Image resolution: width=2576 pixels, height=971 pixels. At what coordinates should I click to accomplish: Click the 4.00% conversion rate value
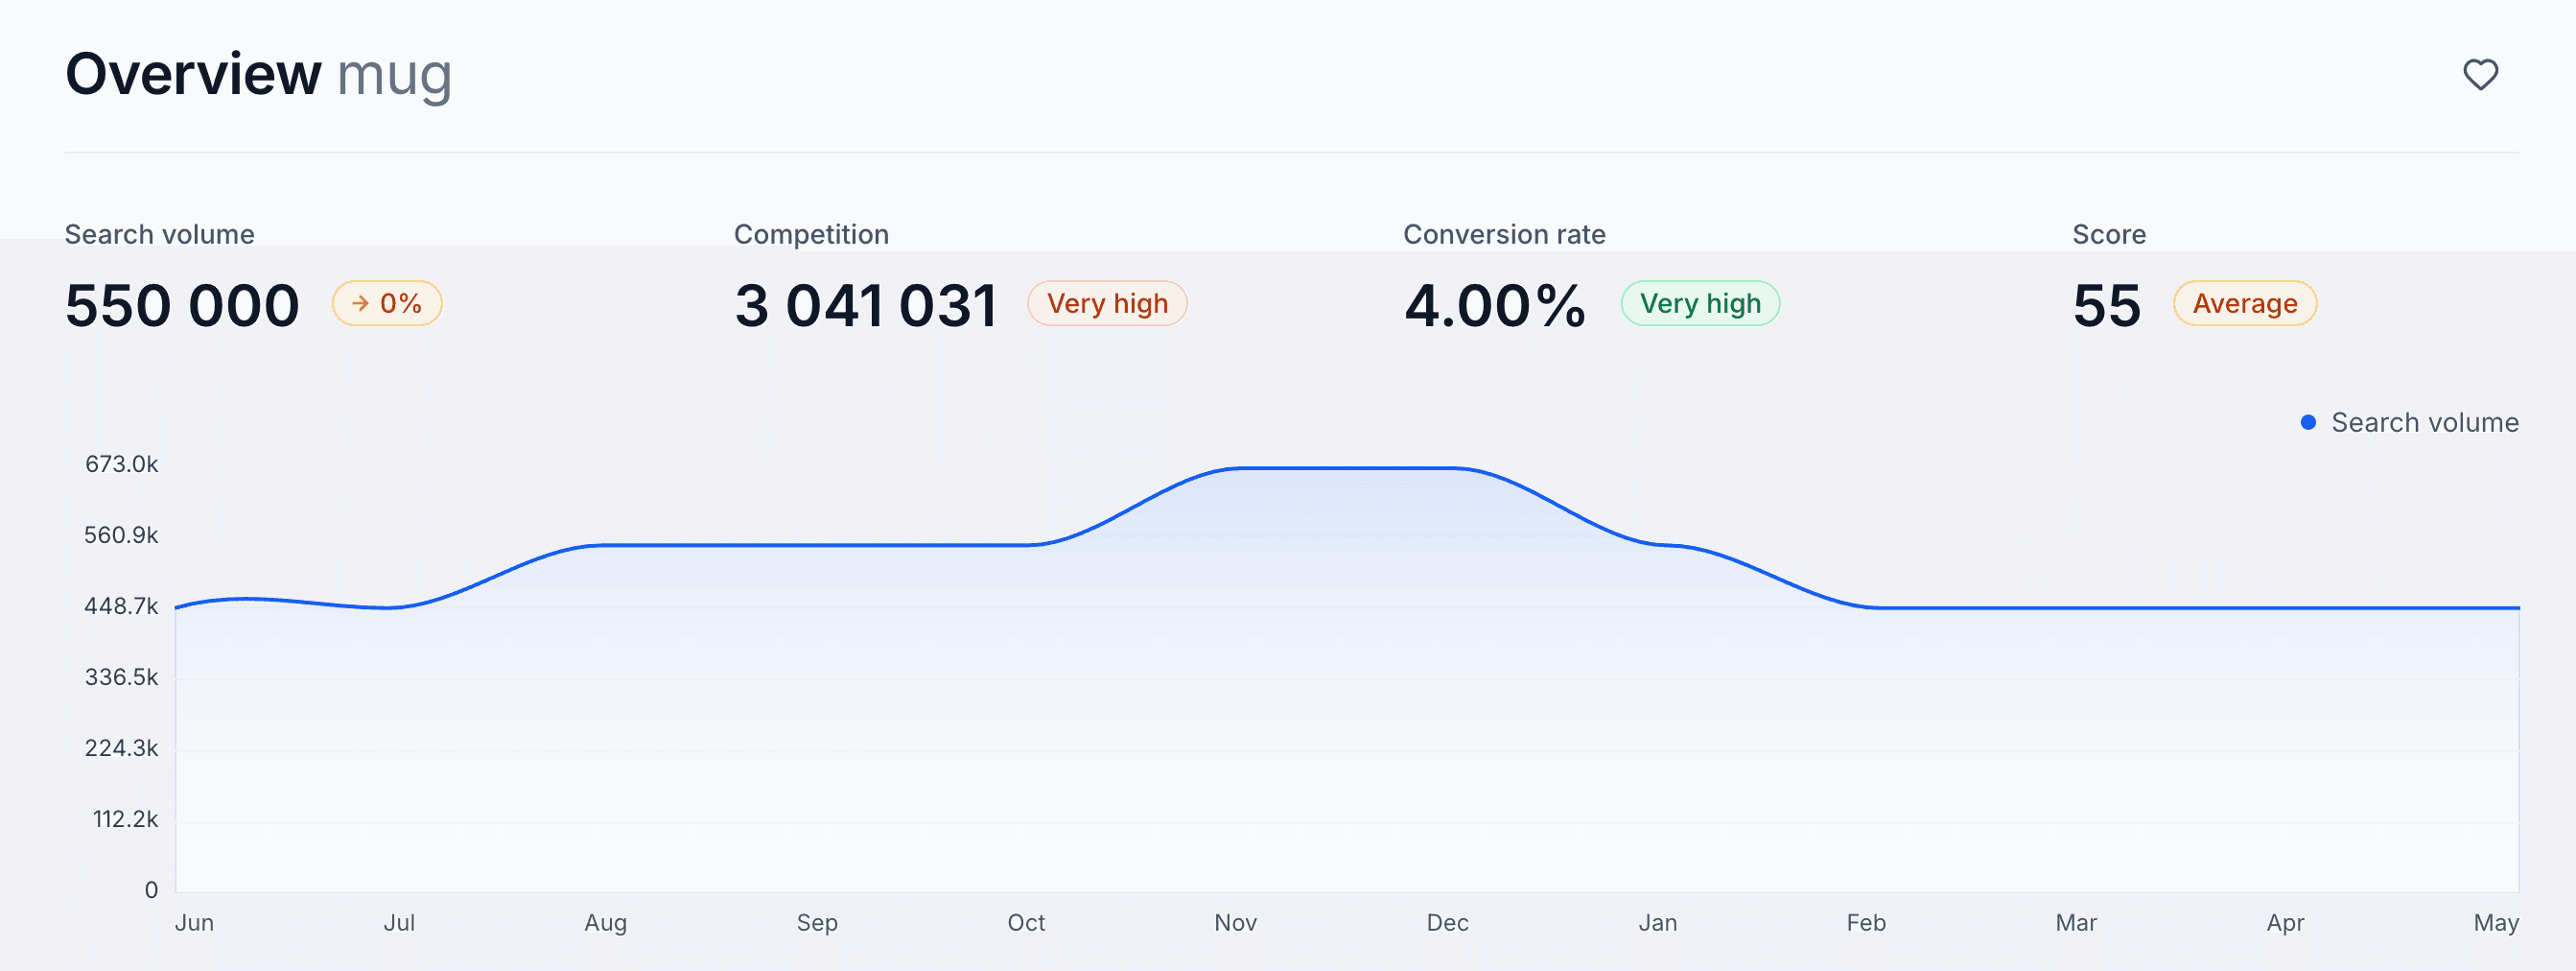1494,305
